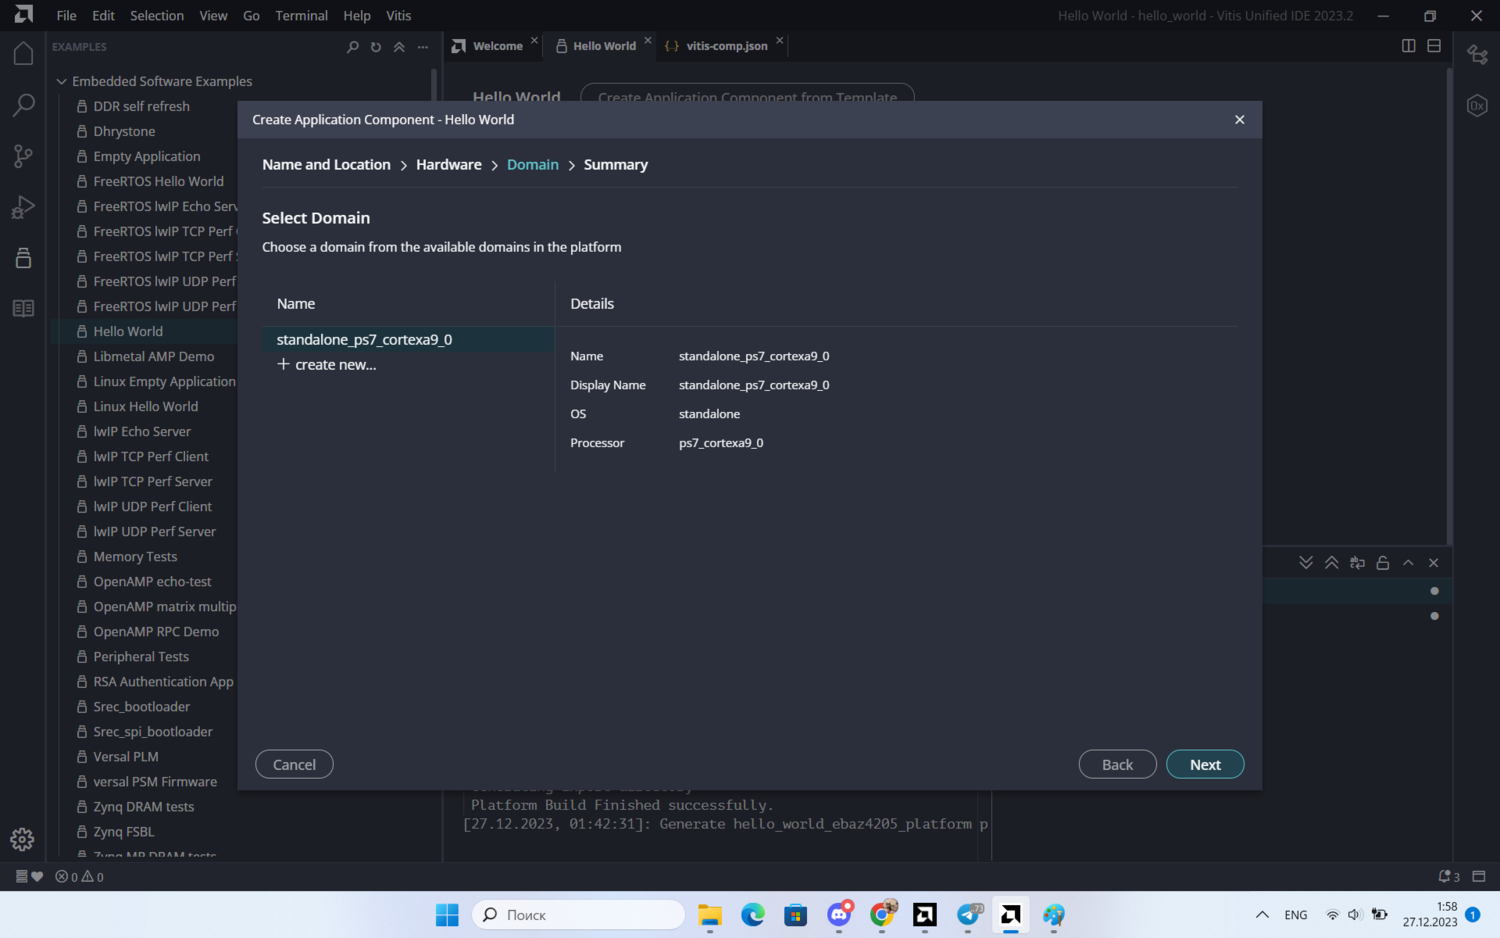Screen dimensions: 1500x938
Task: Open the Run and Debug view
Action: tap(23, 207)
